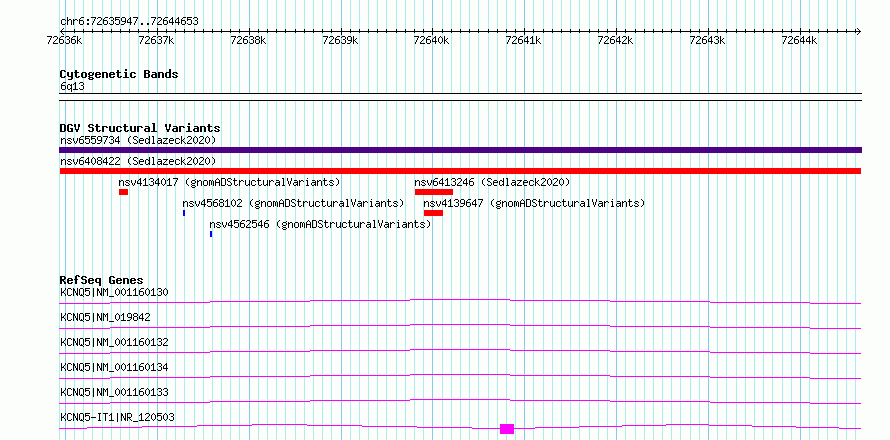Screen dimensions: 890x440
Task: Click the Cytogenetic Bands track heading
Action: (x=119, y=74)
